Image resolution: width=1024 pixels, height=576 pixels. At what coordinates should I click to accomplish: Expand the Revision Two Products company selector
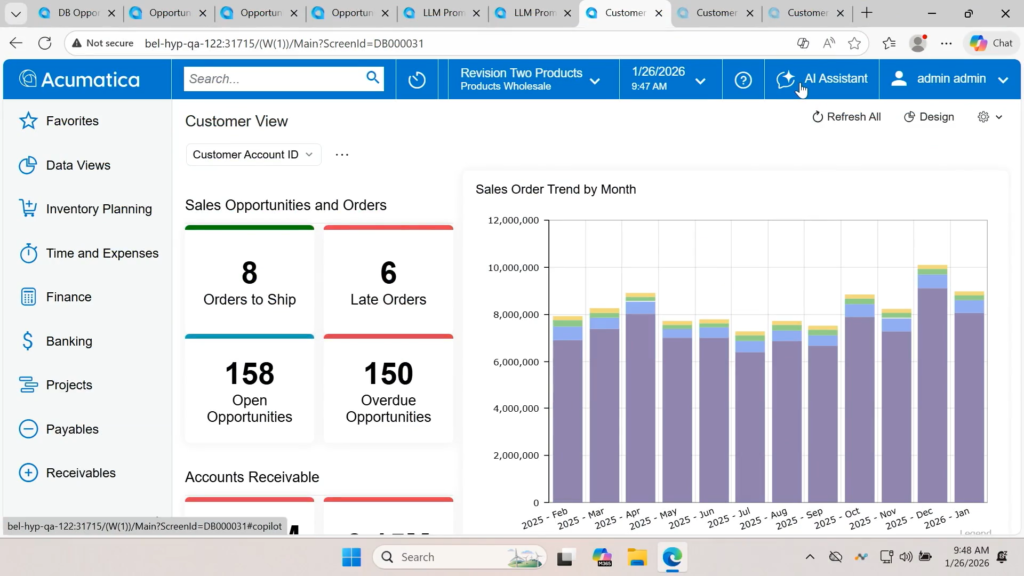pos(530,79)
